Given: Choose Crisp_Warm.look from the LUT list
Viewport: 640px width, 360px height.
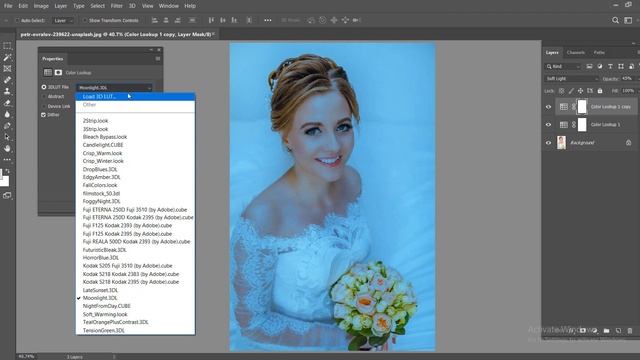Looking at the screenshot, I should click(102, 153).
